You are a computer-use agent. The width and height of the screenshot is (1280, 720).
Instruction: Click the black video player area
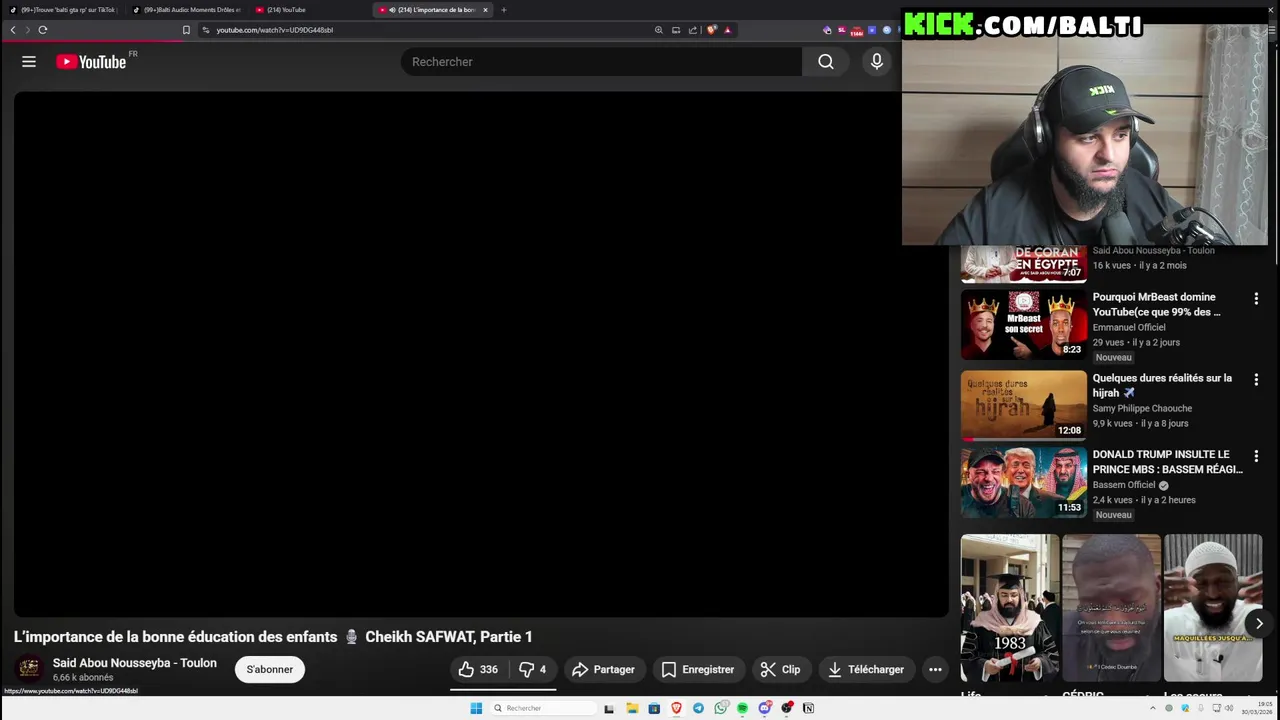coord(481,354)
